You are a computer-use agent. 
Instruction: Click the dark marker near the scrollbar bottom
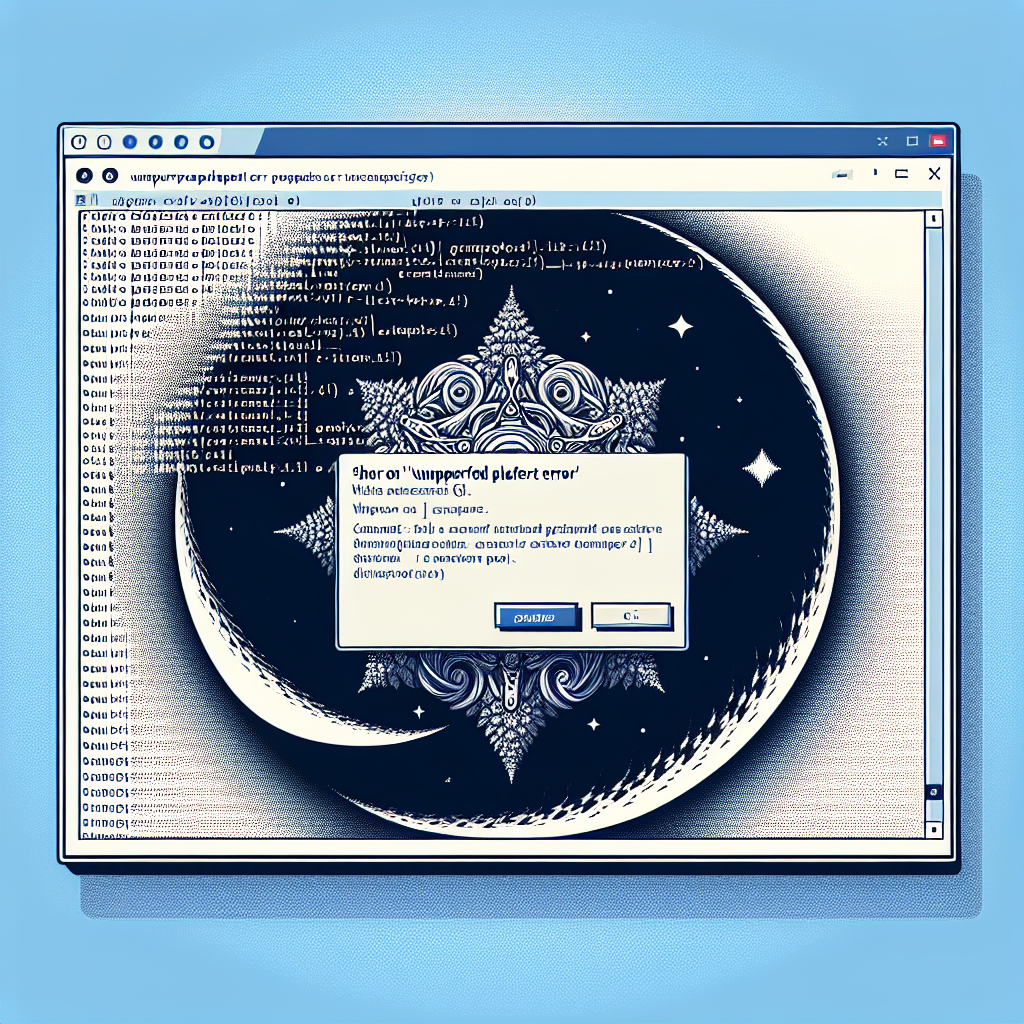933,790
